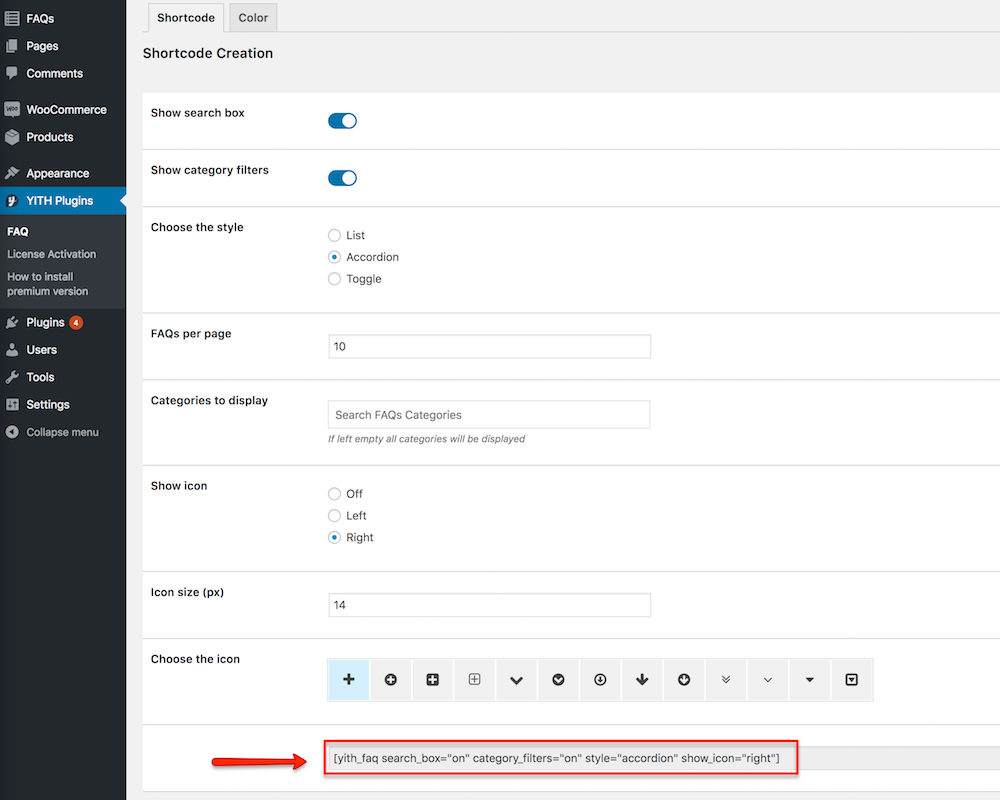Choose the bold chevron-down icon option
1000x800 pixels.
pos(517,679)
